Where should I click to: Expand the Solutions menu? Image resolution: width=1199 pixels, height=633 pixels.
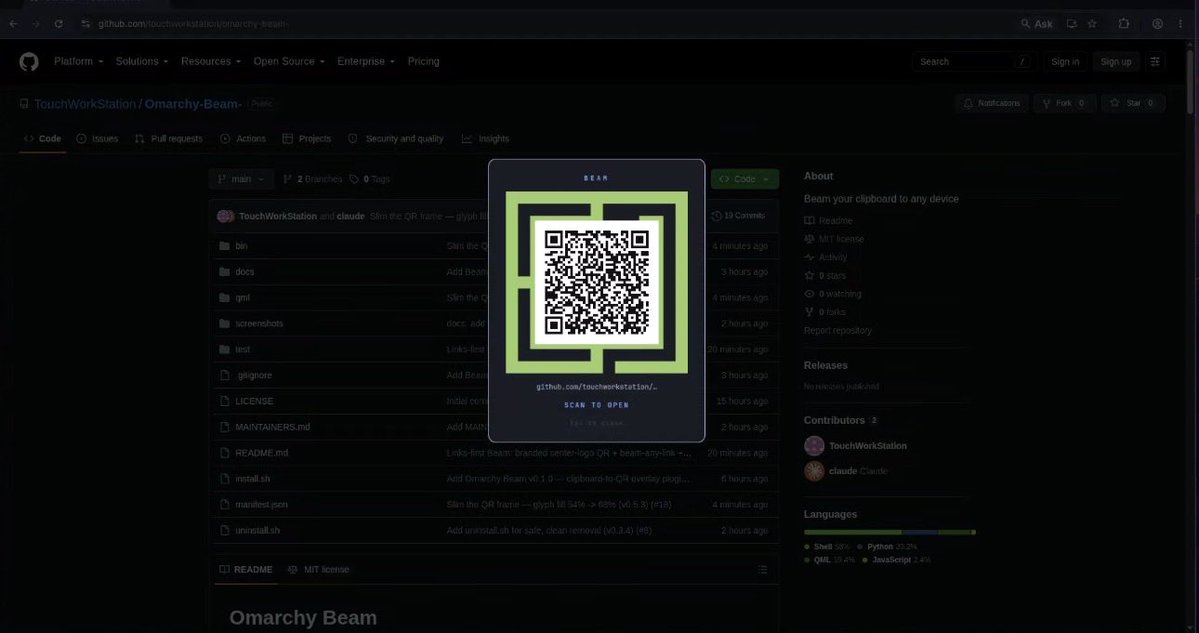[x=142, y=62]
